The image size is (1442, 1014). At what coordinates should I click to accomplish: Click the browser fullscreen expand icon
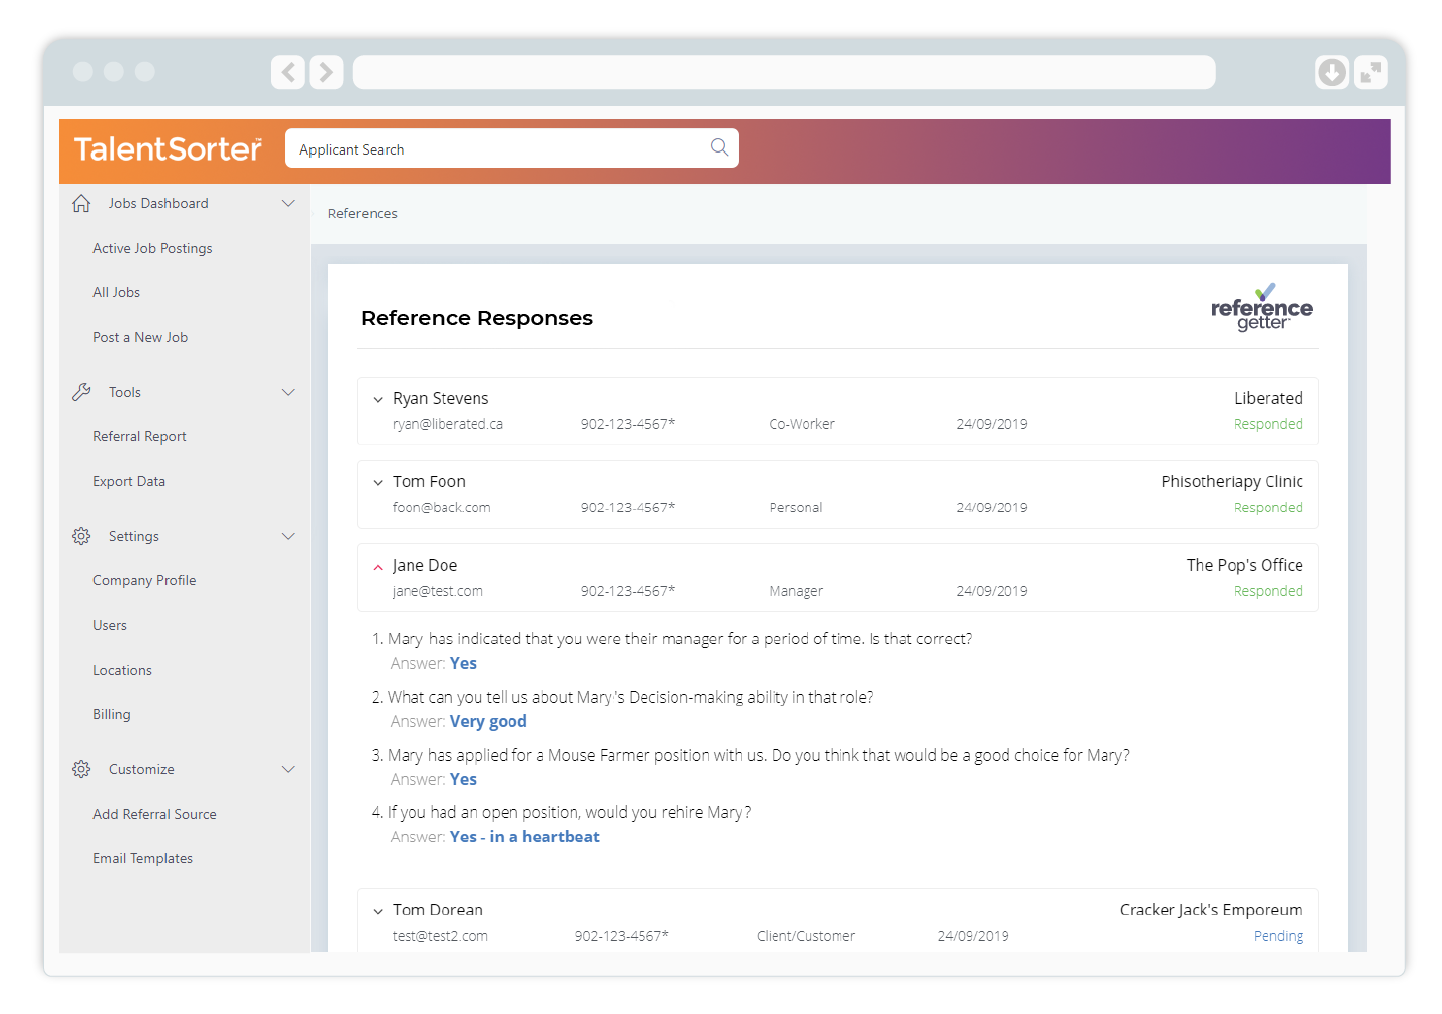(x=1370, y=72)
